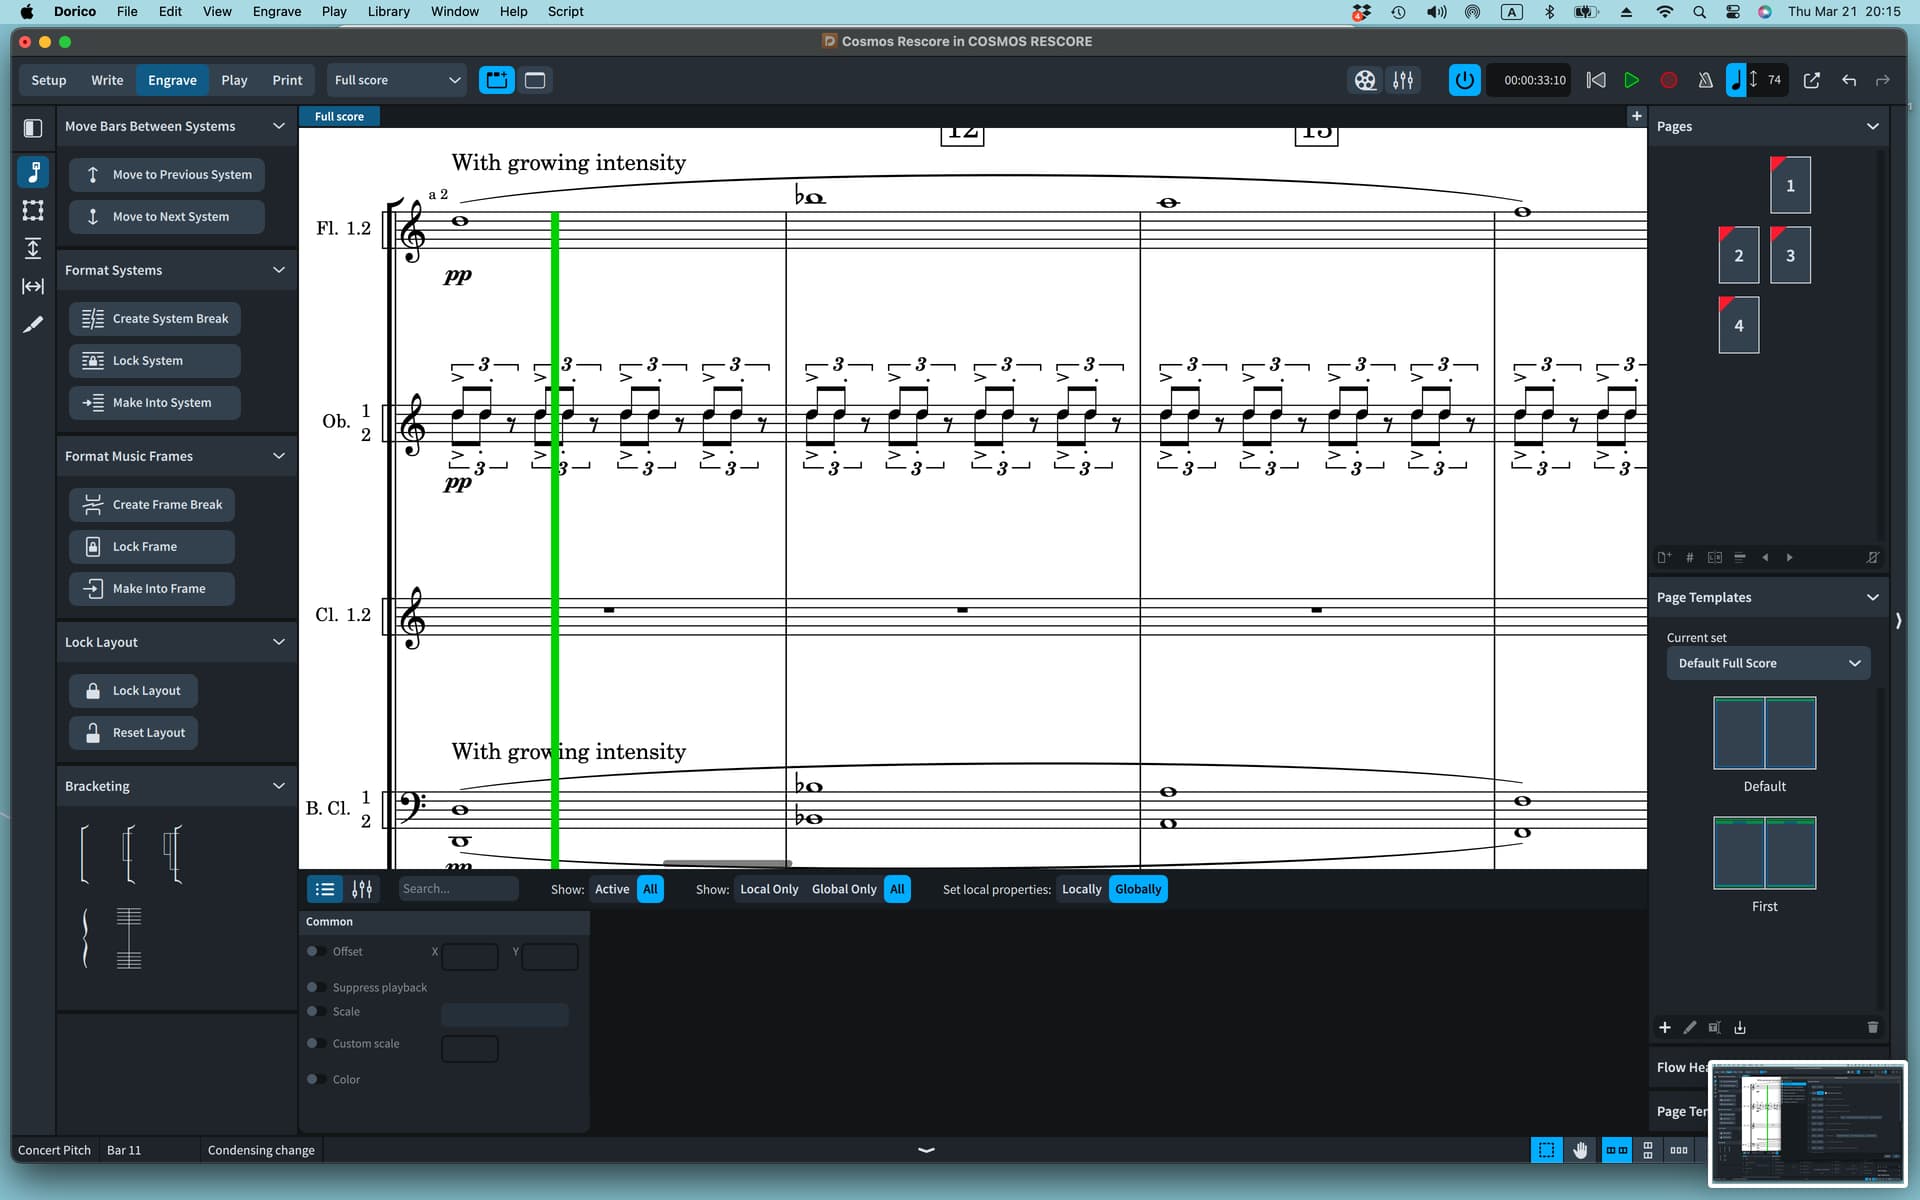Open the Engrave menu in menu bar
1920x1200 pixels.
tap(276, 11)
